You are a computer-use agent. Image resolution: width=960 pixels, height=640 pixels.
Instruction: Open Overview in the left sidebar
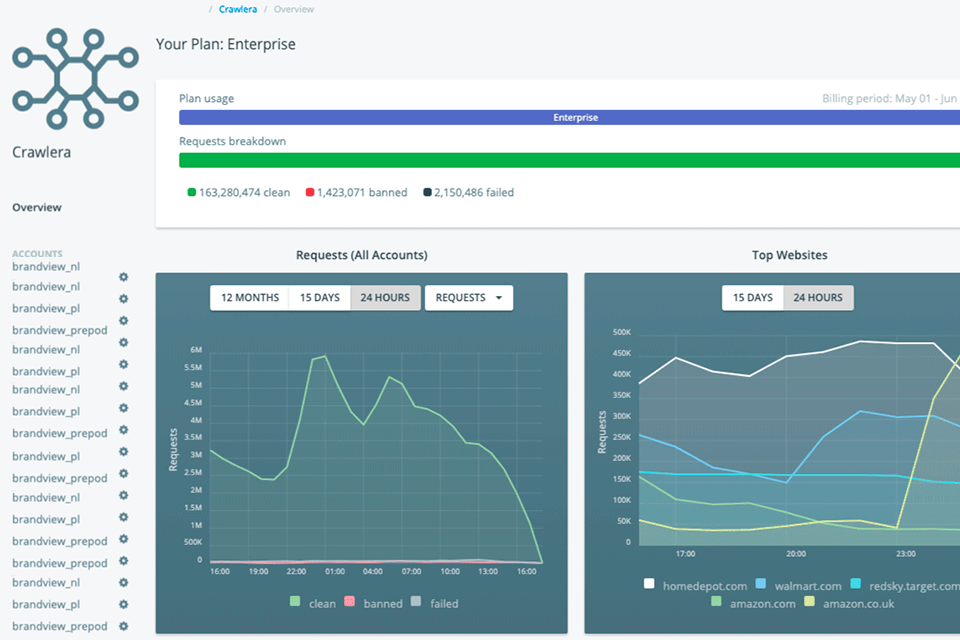click(37, 208)
